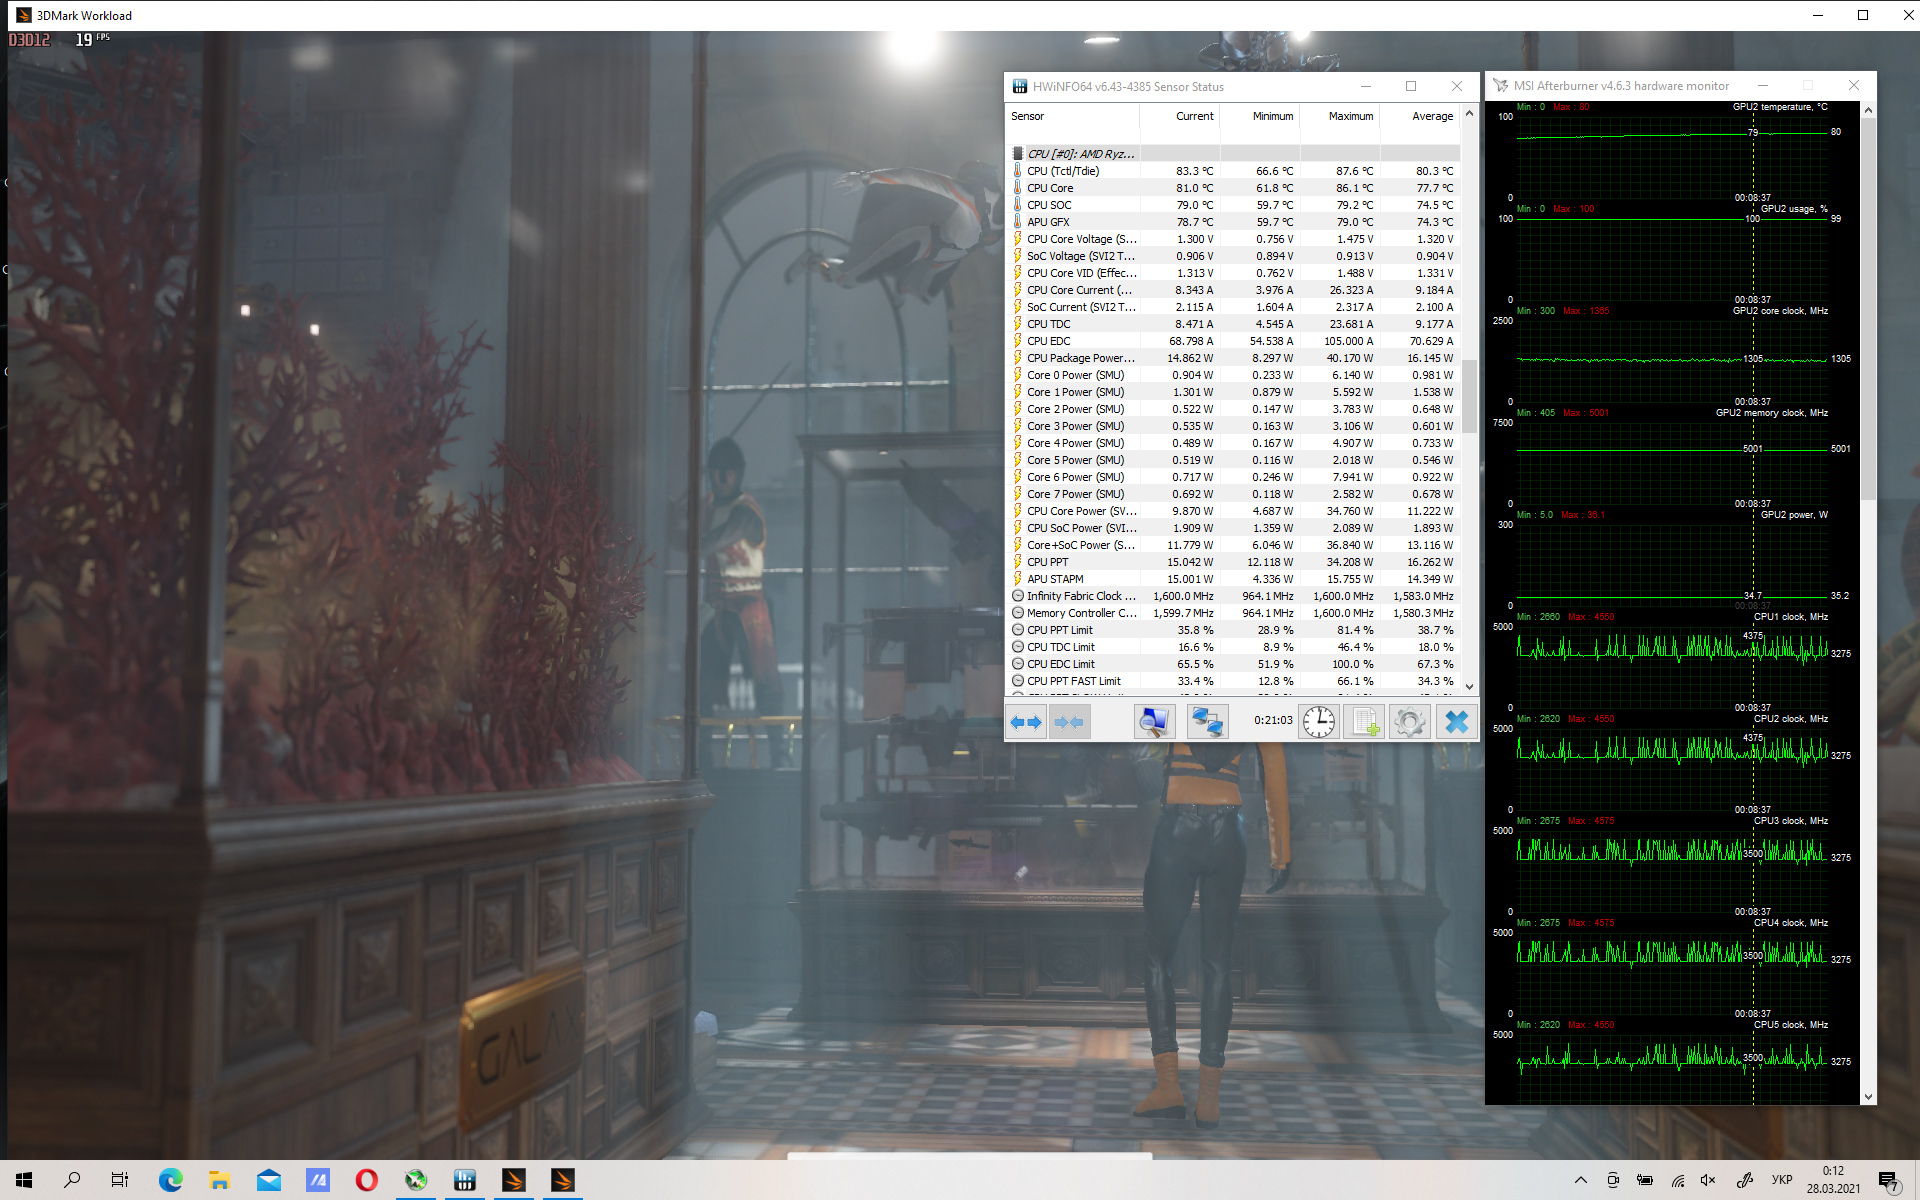This screenshot has width=1920, height=1200.
Task: Open Opera browser from the taskbar
Action: click(366, 1180)
